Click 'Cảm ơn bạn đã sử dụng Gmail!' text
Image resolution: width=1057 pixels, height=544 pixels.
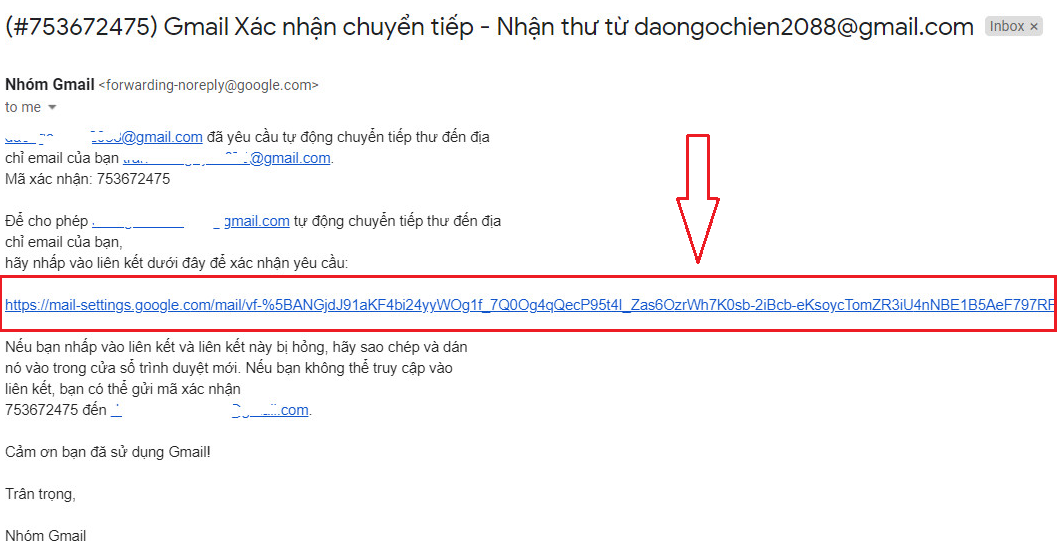point(108,451)
